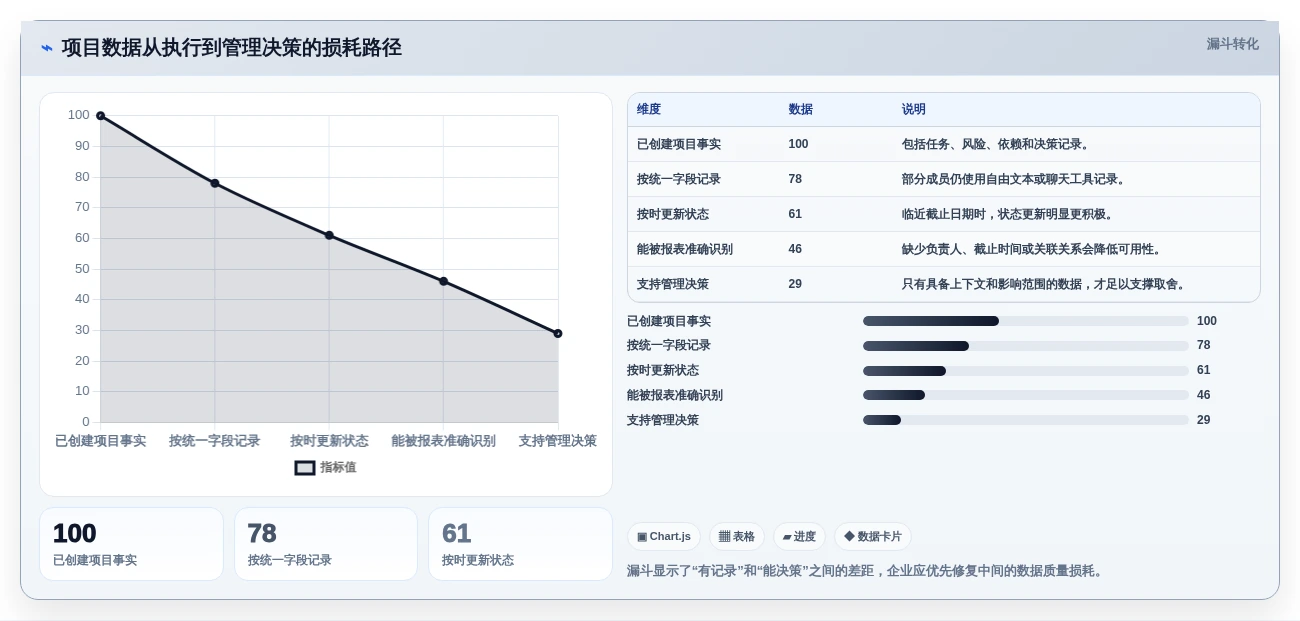
Task: Click the 已创建项目事实 progress bar
Action: [x=1025, y=321]
